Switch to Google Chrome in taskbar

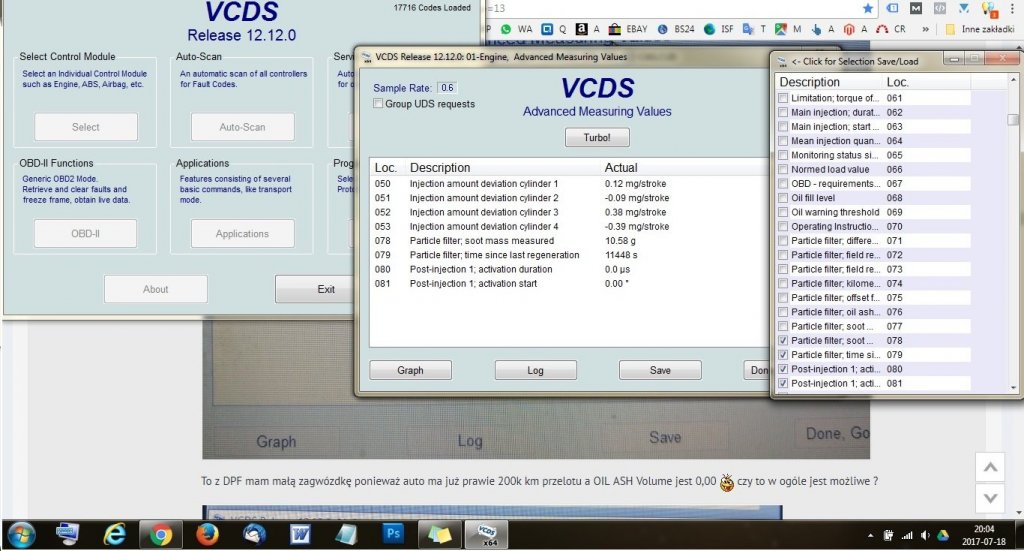[160, 535]
